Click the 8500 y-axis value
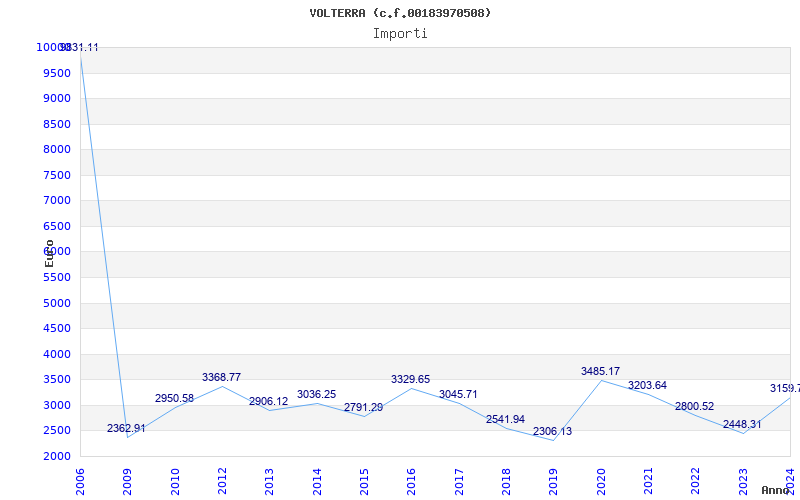Image resolution: width=800 pixels, height=500 pixels. pos(57,124)
